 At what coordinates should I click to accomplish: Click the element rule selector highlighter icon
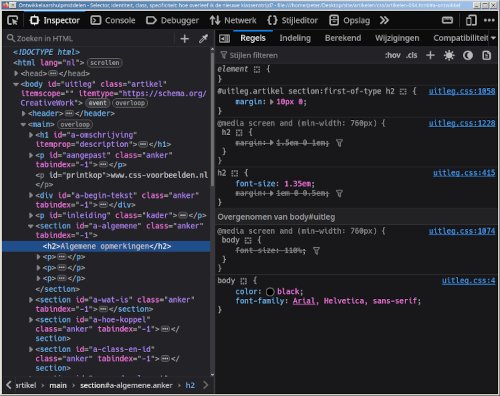(x=257, y=70)
